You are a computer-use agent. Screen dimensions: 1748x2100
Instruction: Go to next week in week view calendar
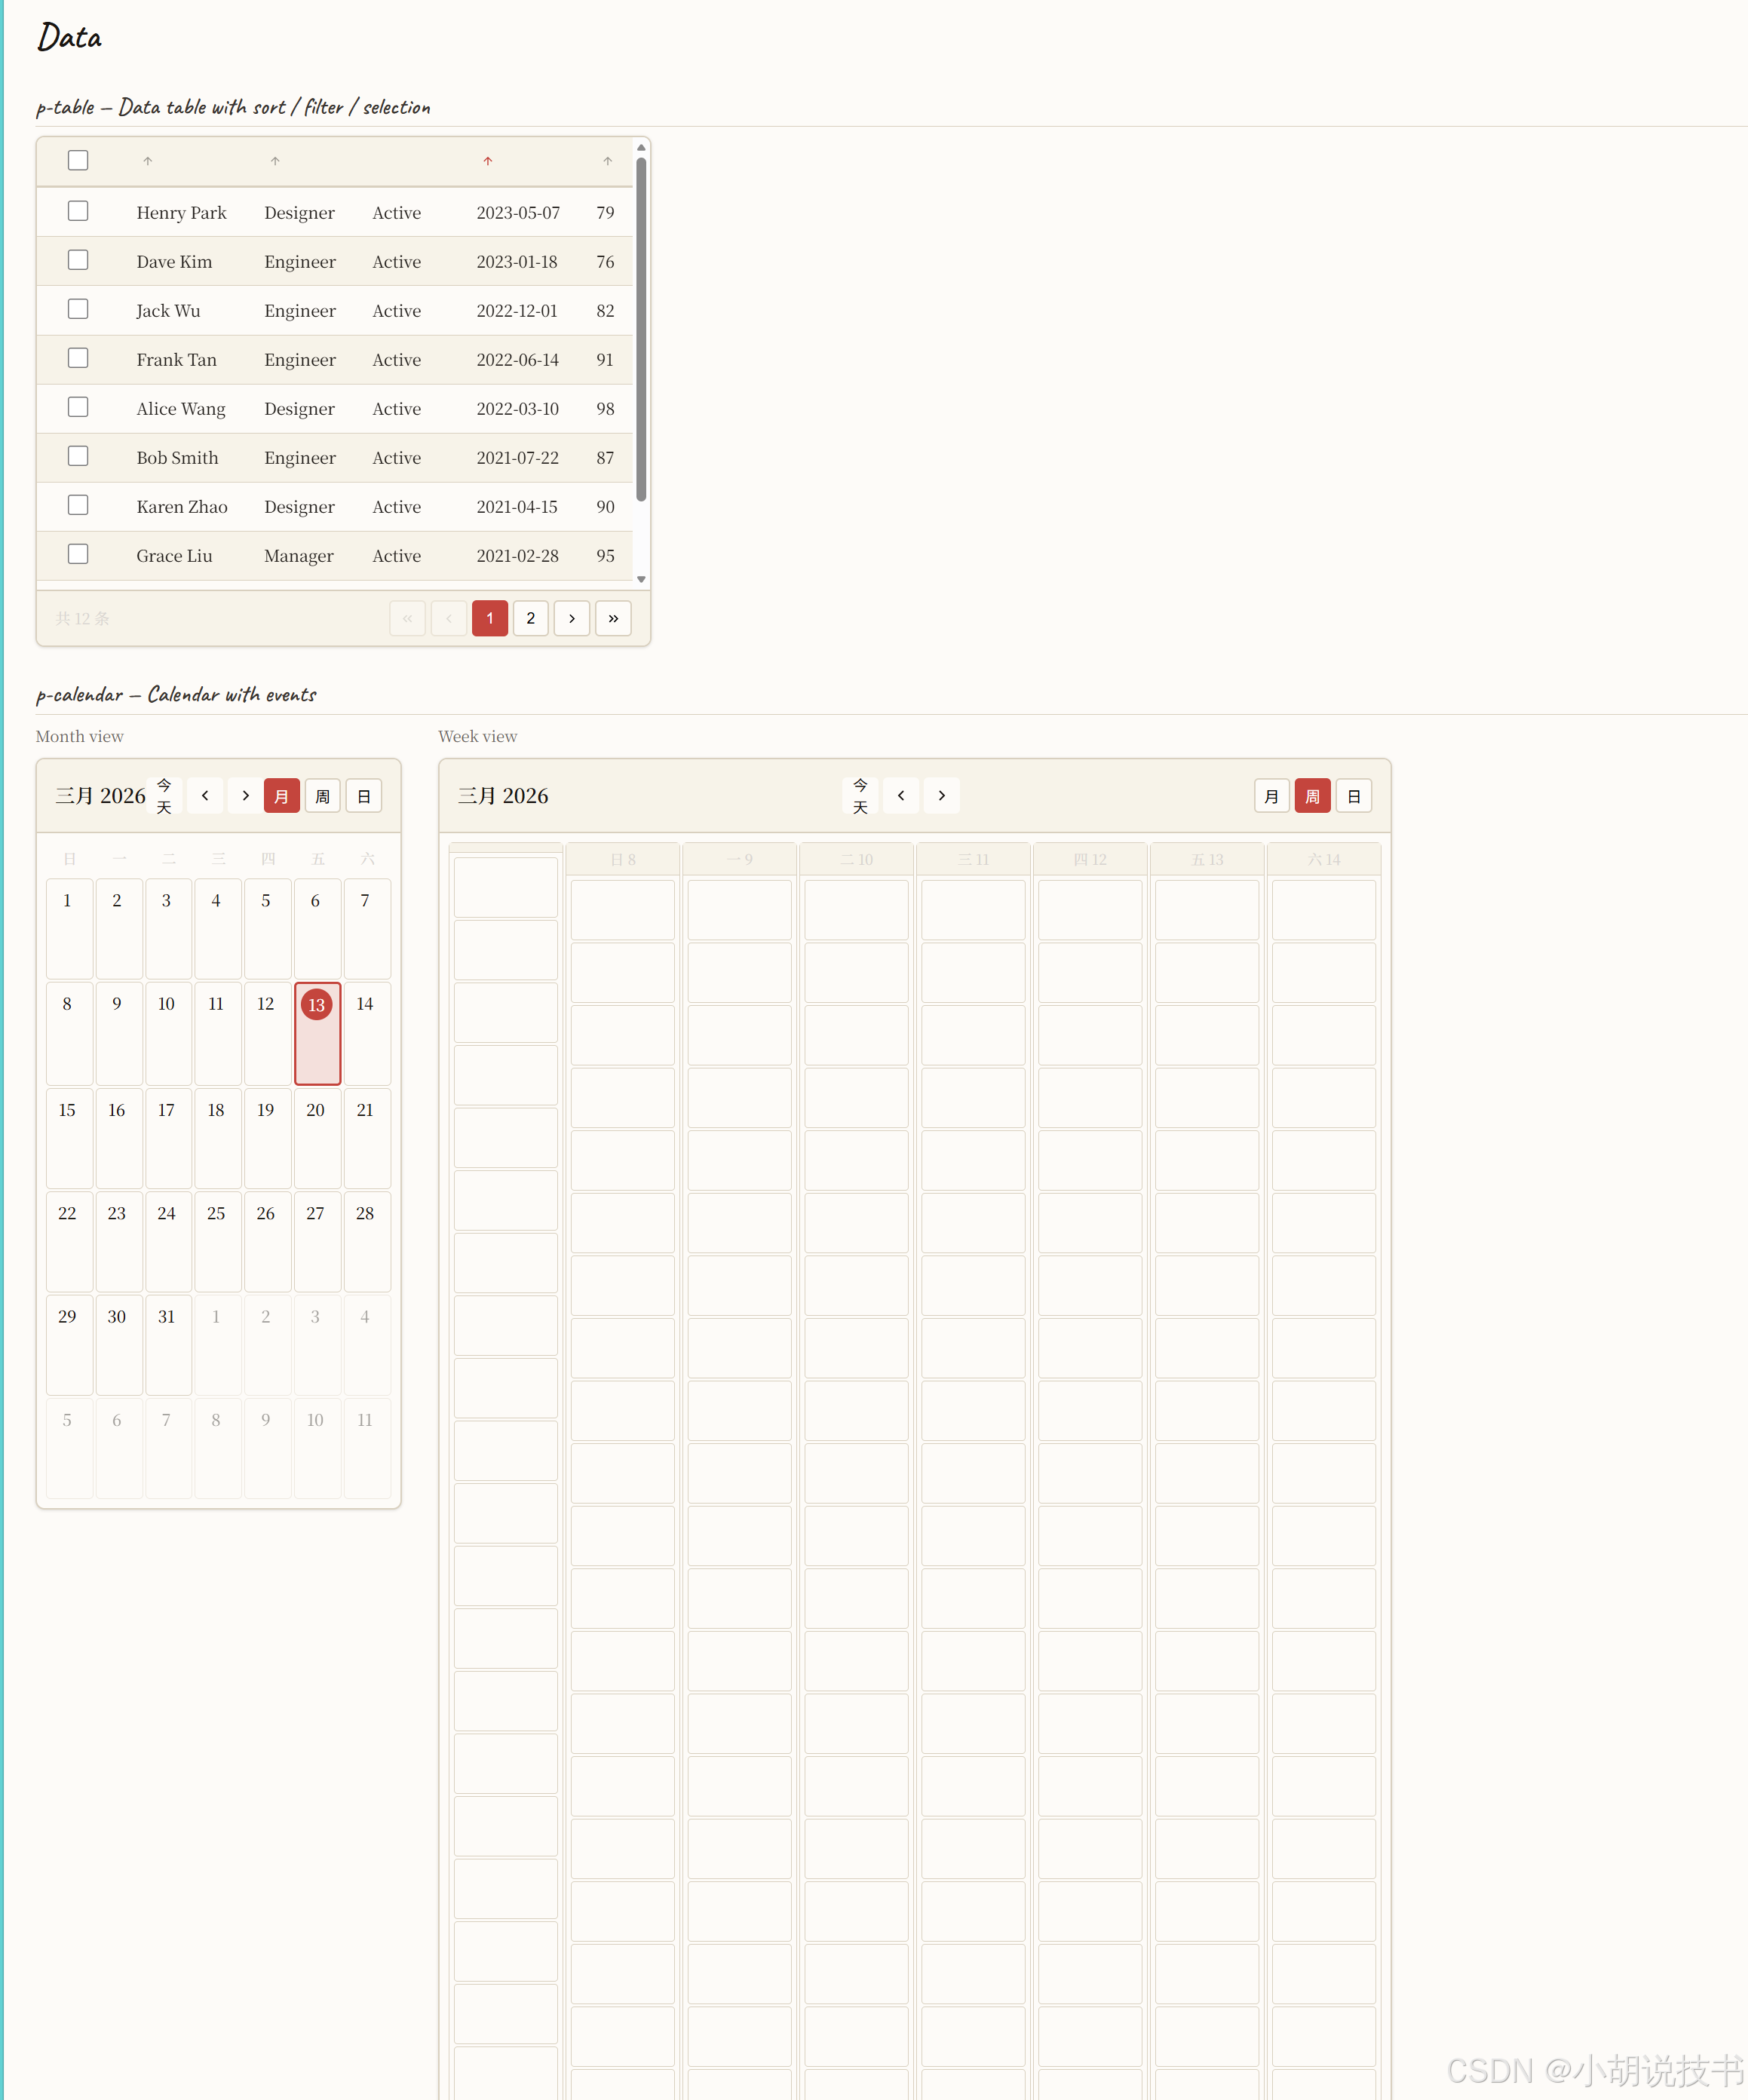coord(941,796)
